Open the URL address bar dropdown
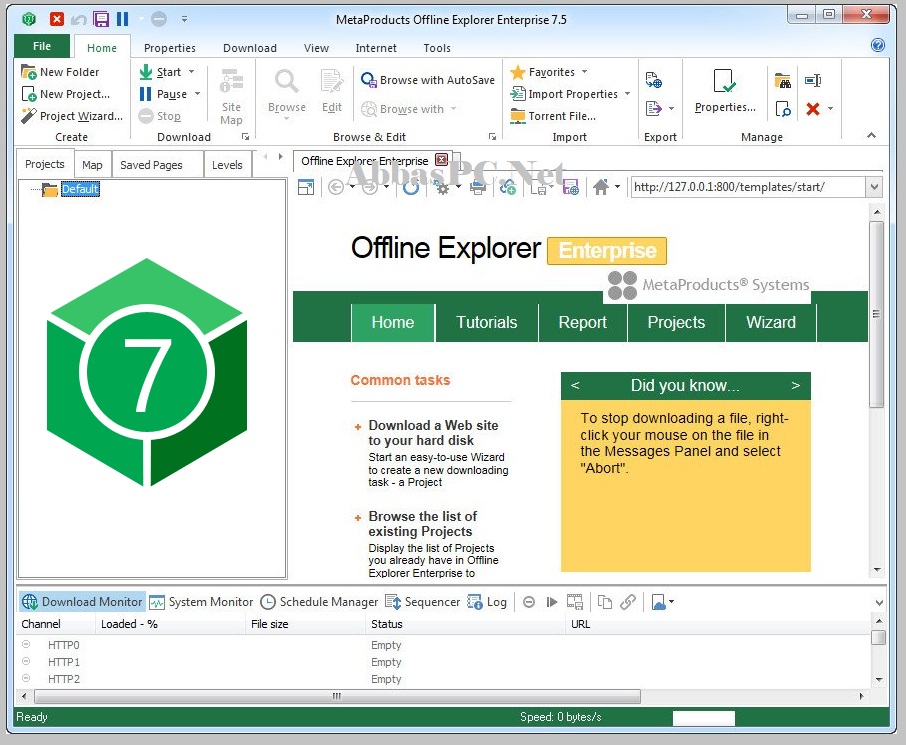Image resolution: width=906 pixels, height=745 pixels. tap(874, 187)
